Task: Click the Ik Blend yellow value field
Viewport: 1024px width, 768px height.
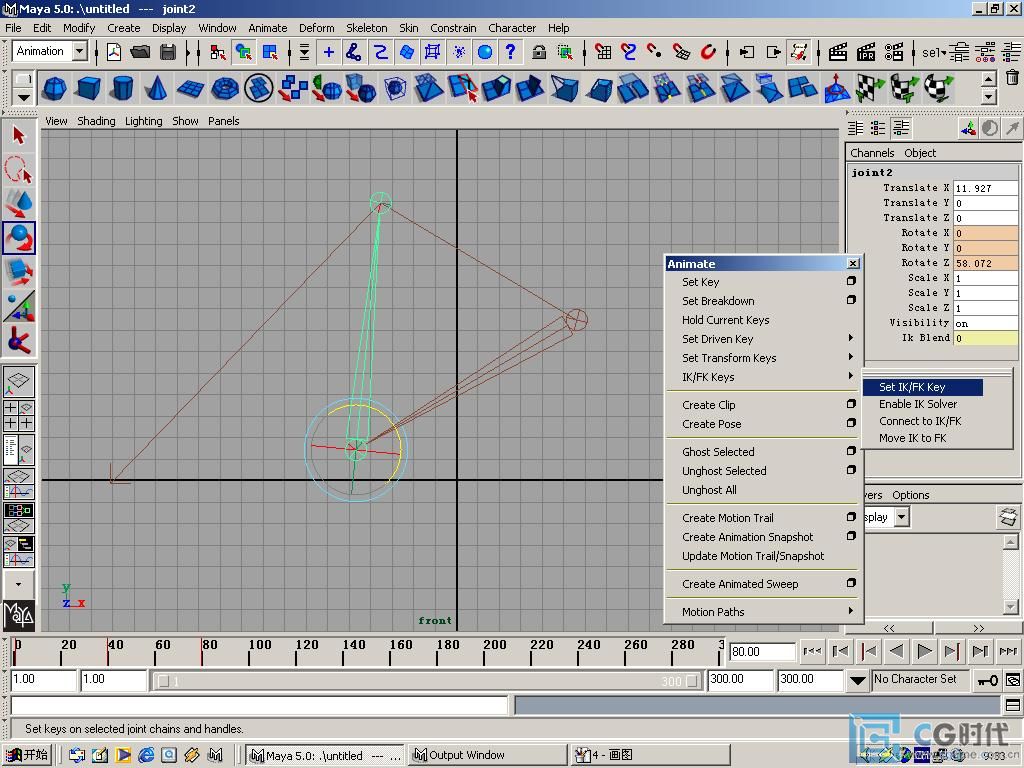Action: [986, 338]
